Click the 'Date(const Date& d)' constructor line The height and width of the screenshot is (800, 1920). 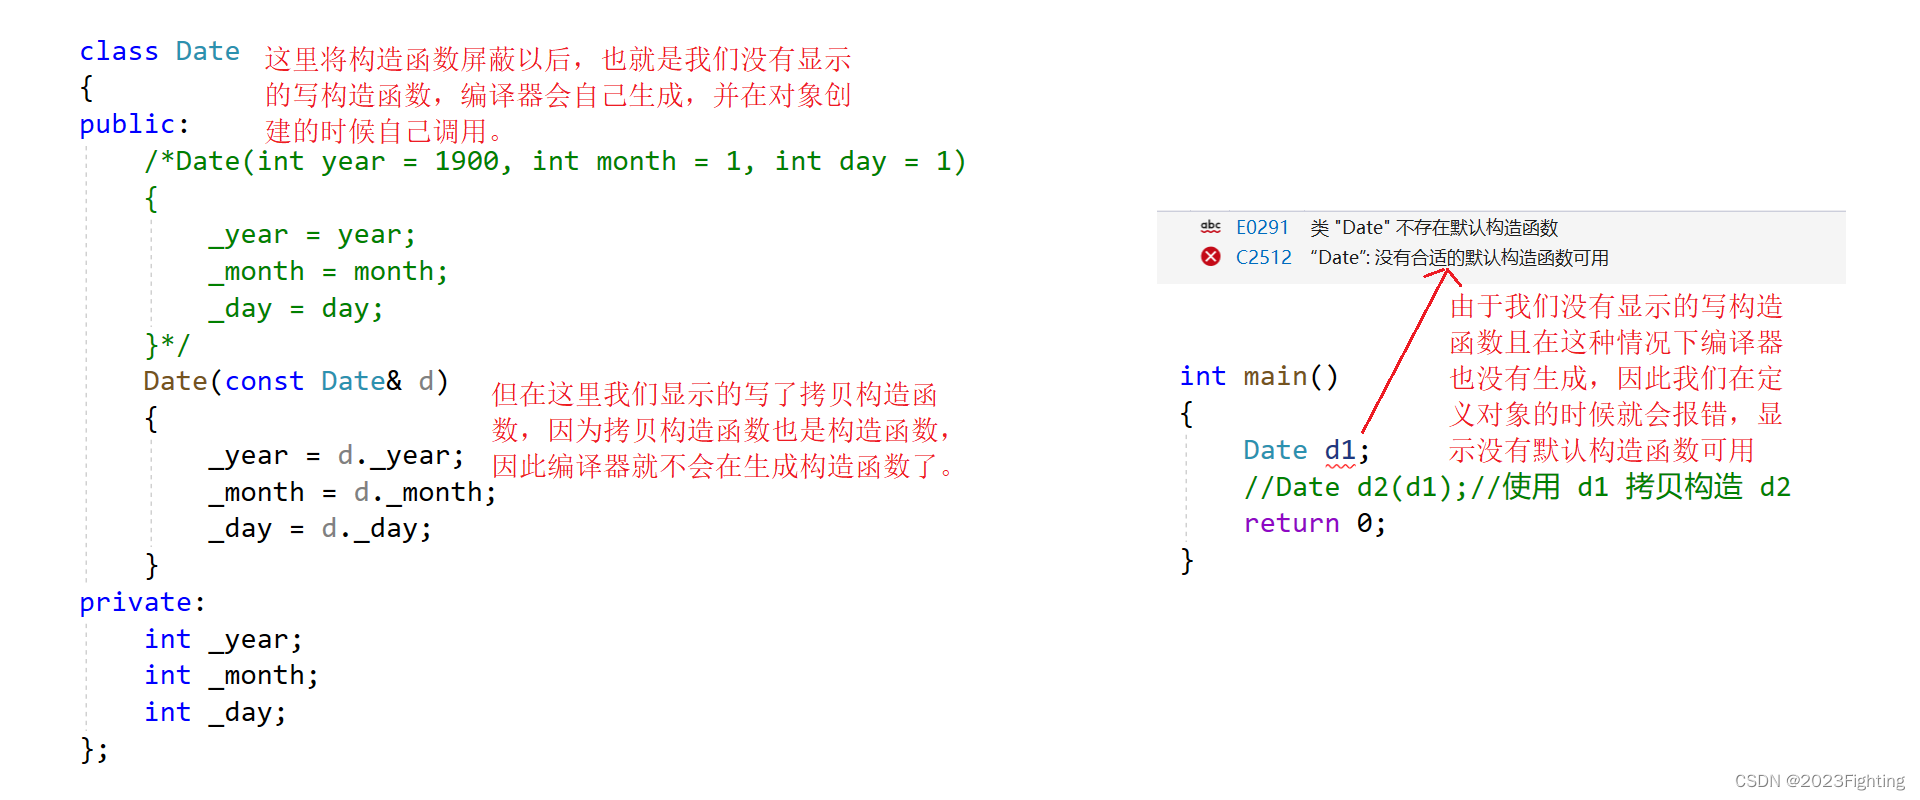296,382
